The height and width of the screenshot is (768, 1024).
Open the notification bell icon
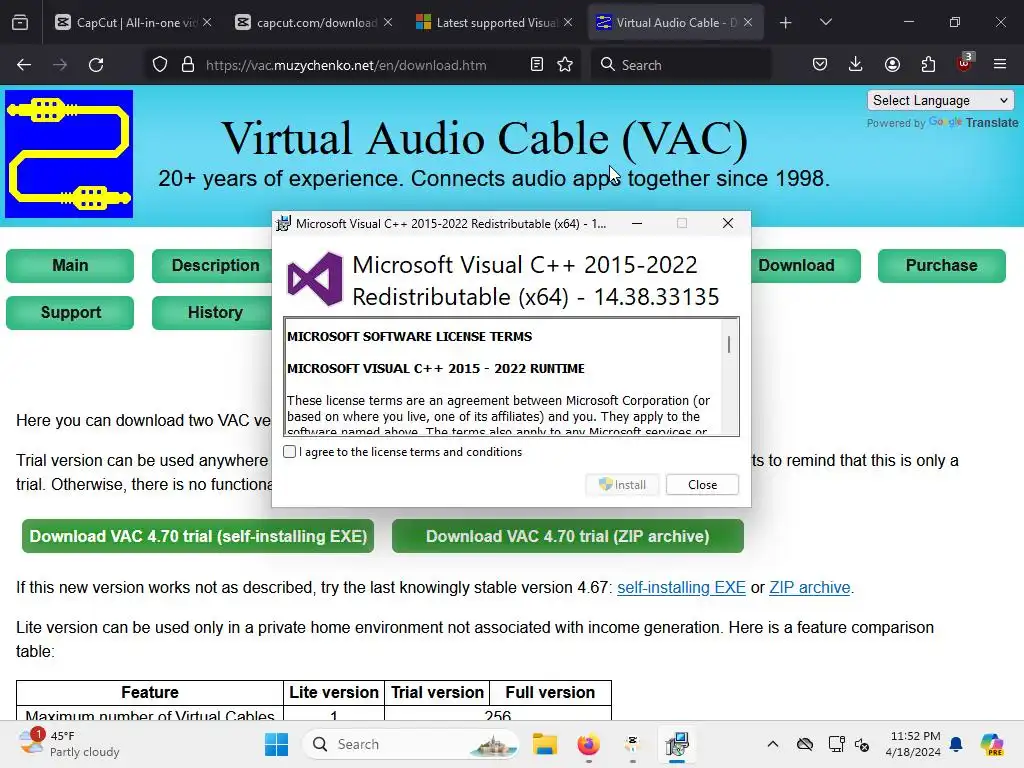tap(956, 744)
